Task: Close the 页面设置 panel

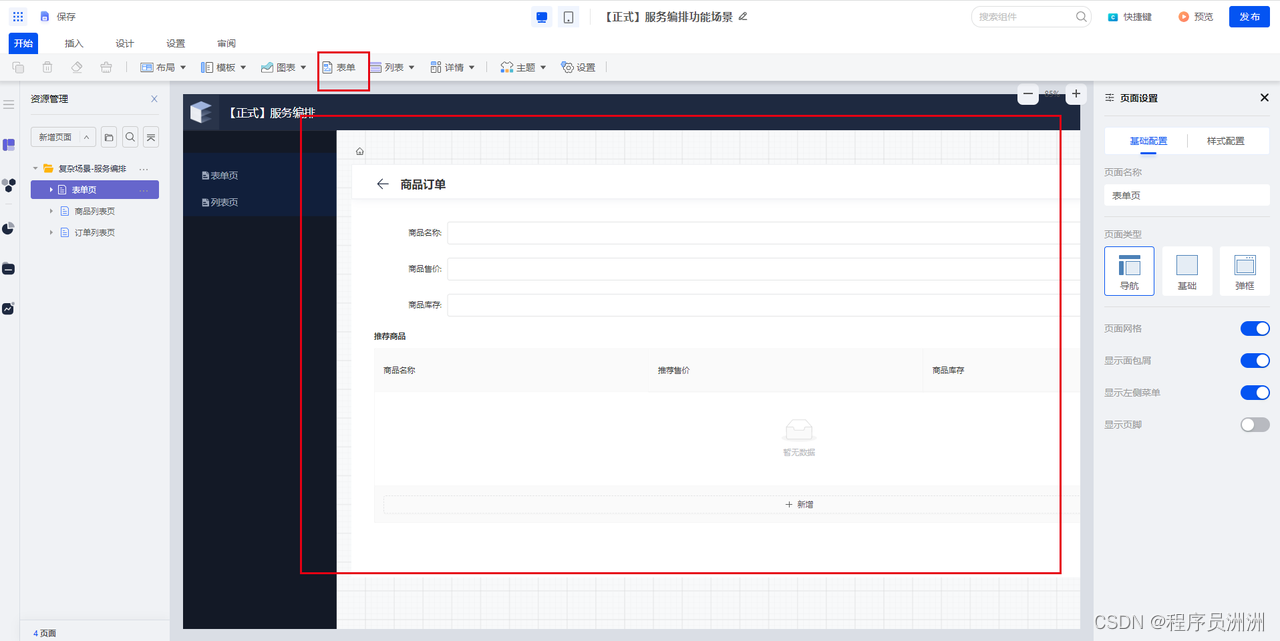Action: pos(1264,98)
